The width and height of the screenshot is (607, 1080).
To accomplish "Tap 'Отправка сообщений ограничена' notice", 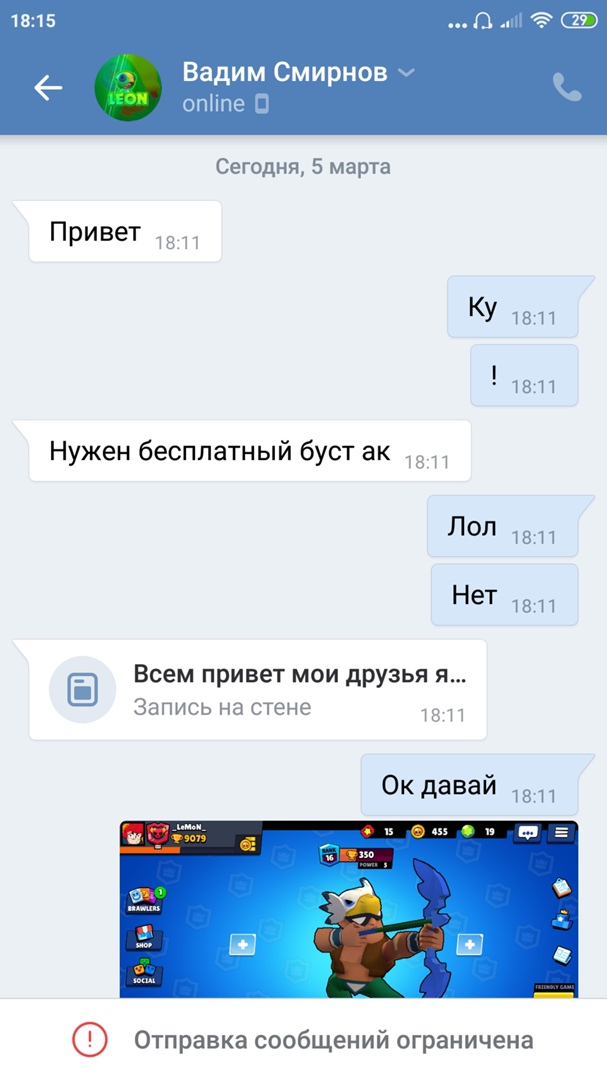I will [333, 1039].
